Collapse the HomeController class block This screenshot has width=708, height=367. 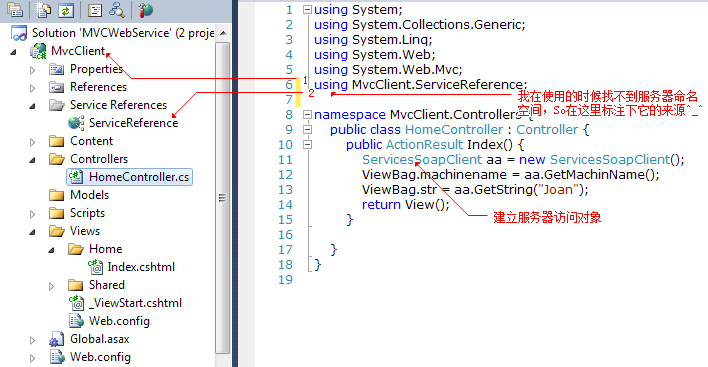307,130
